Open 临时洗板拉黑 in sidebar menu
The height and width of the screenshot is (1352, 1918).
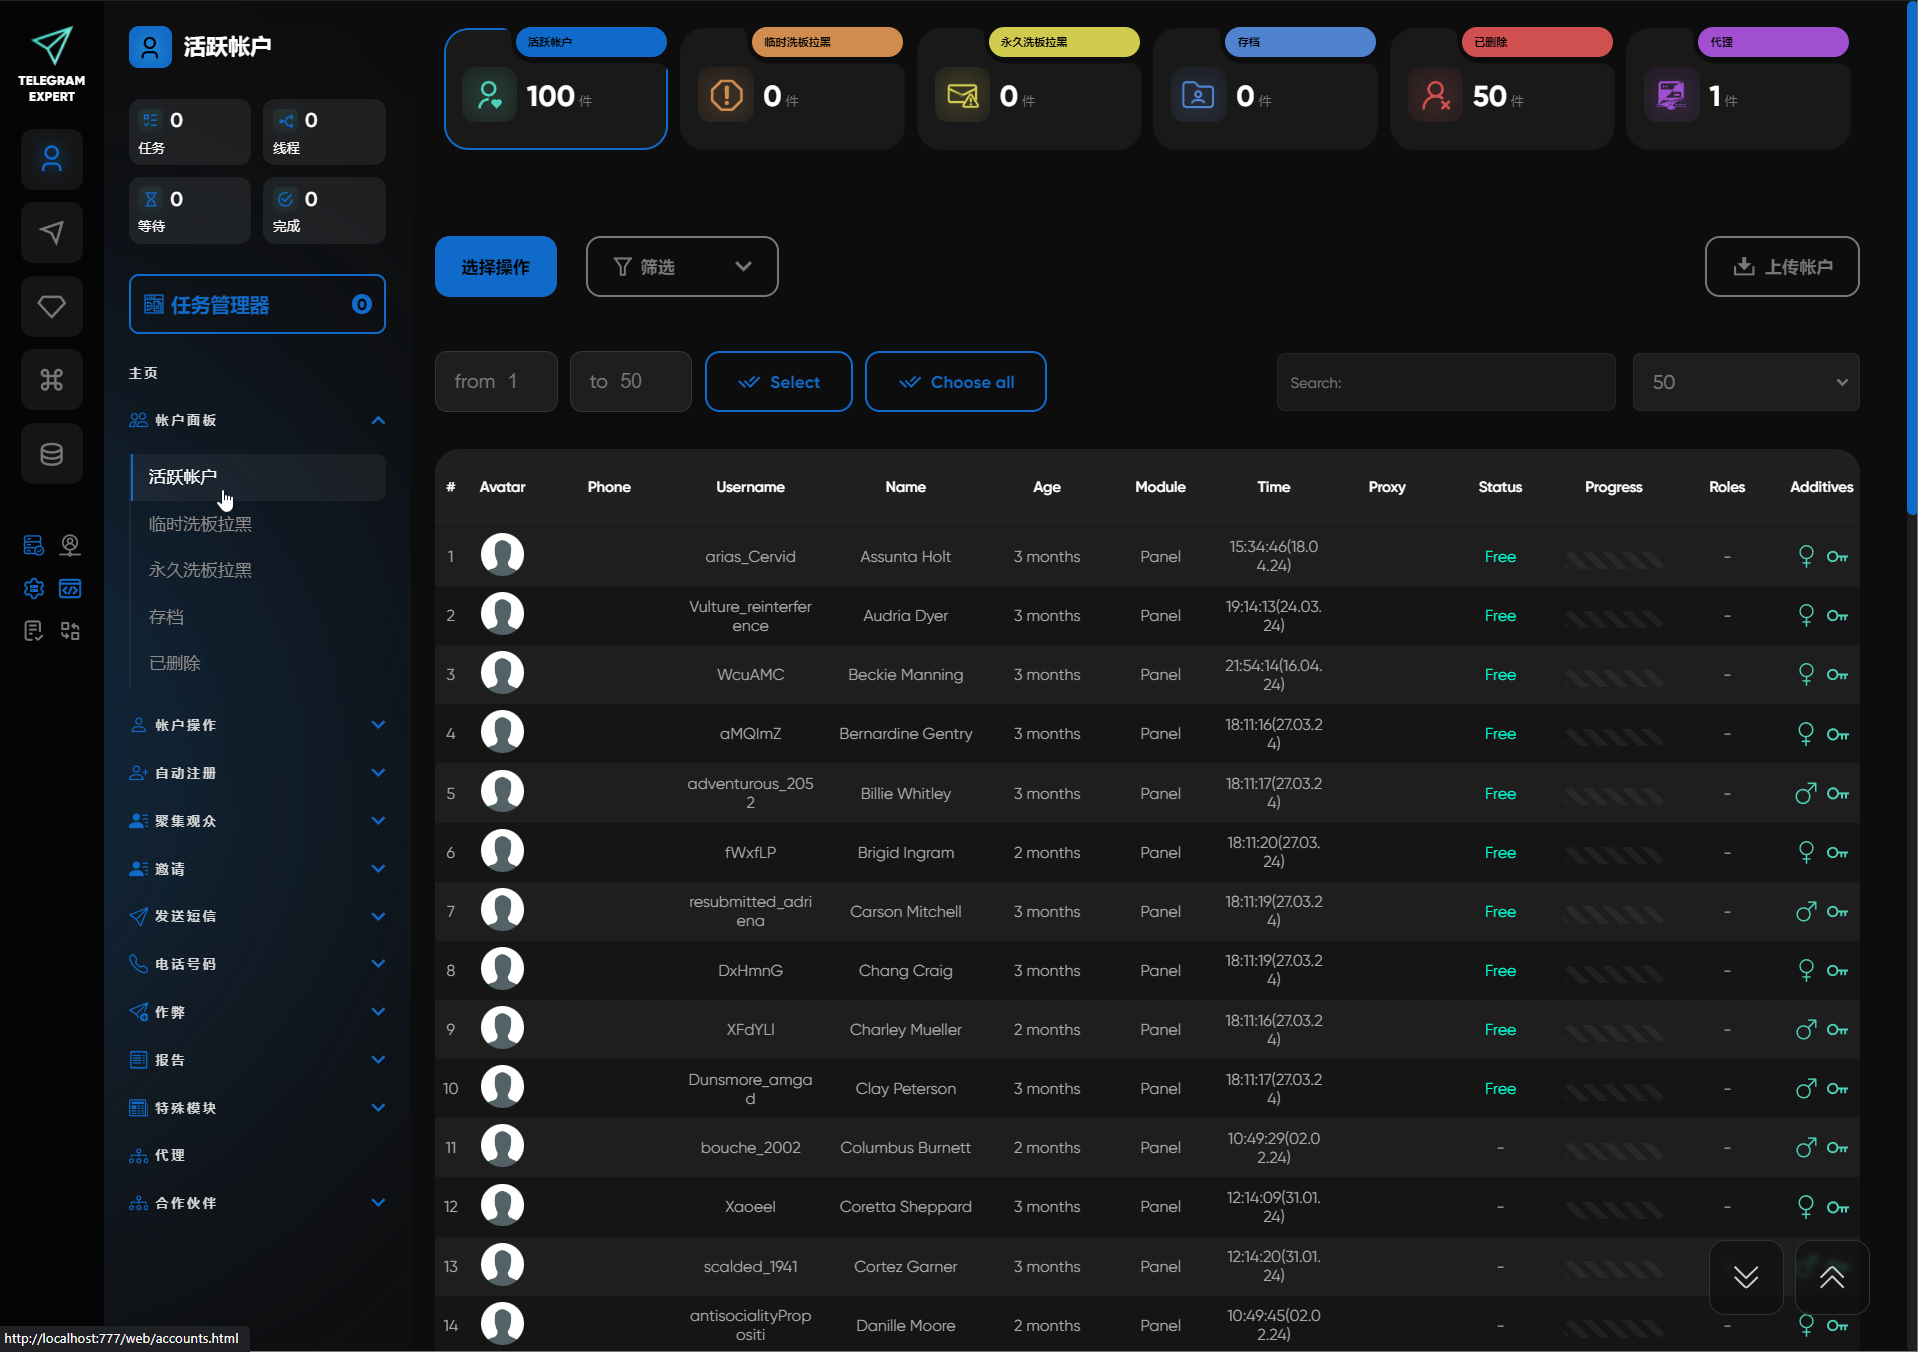click(x=200, y=524)
